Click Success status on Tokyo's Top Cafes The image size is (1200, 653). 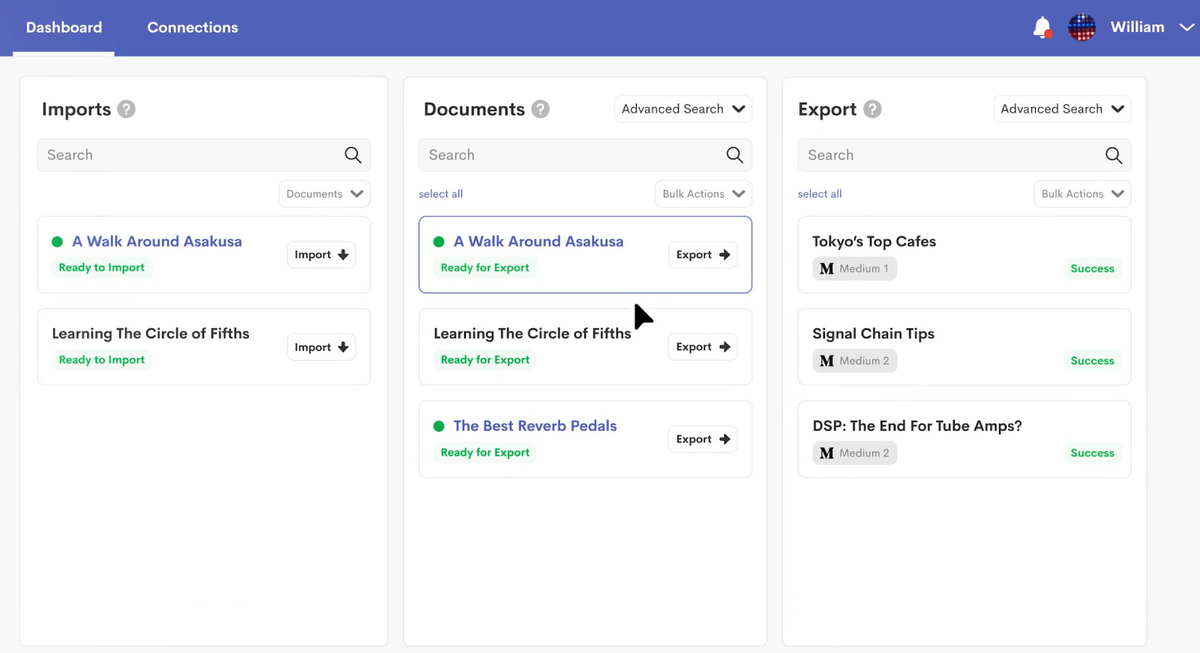(1092, 269)
